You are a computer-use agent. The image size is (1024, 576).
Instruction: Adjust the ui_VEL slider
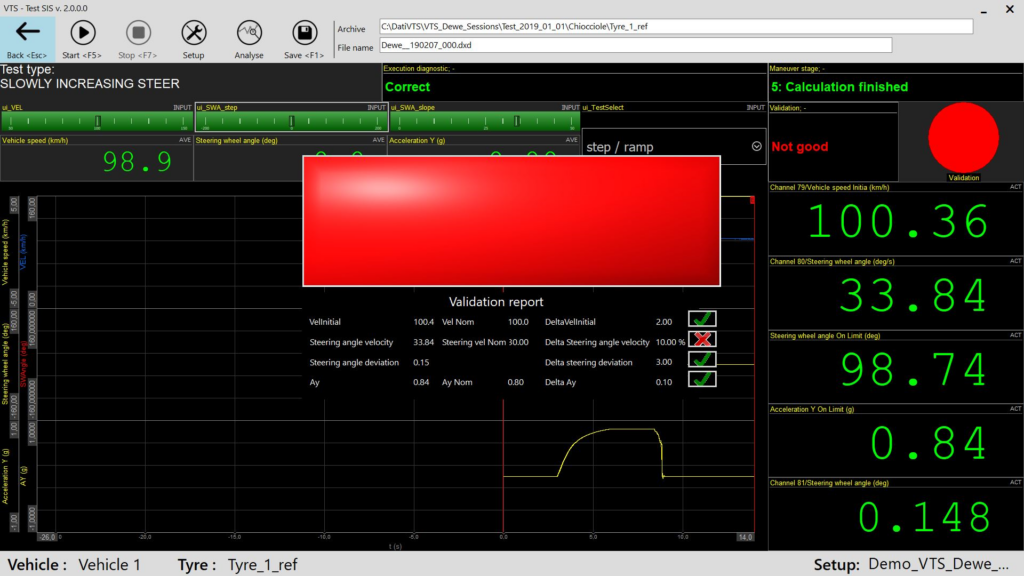tap(97, 121)
